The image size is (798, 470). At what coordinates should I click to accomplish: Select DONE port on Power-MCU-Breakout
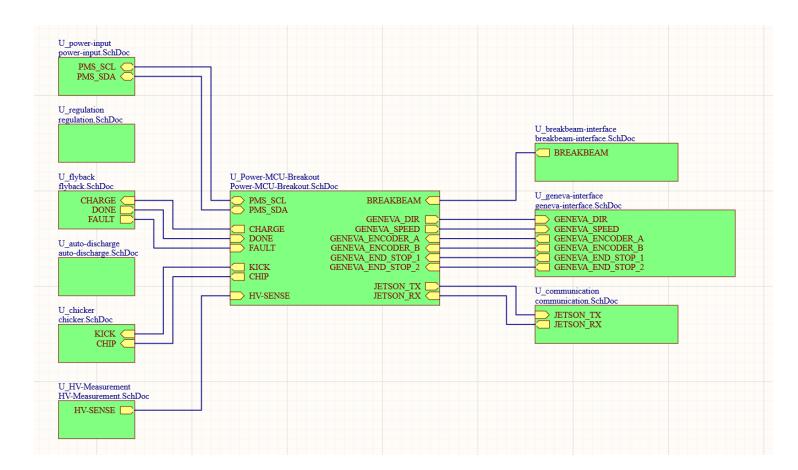coord(238,239)
